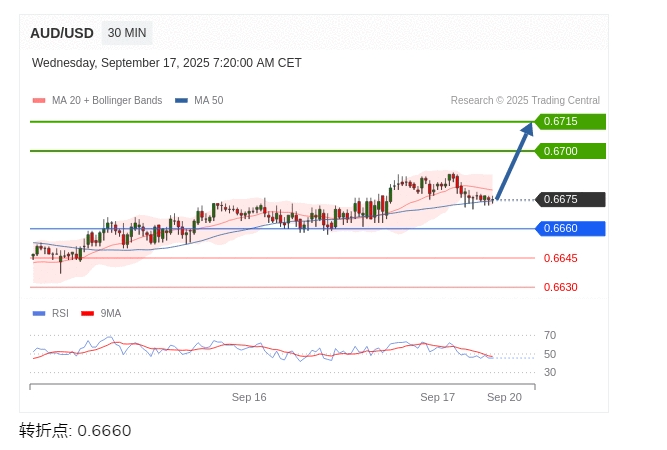The width and height of the screenshot is (667, 450).
Task: Click the RSI 30 axis value
Action: [x=550, y=372]
